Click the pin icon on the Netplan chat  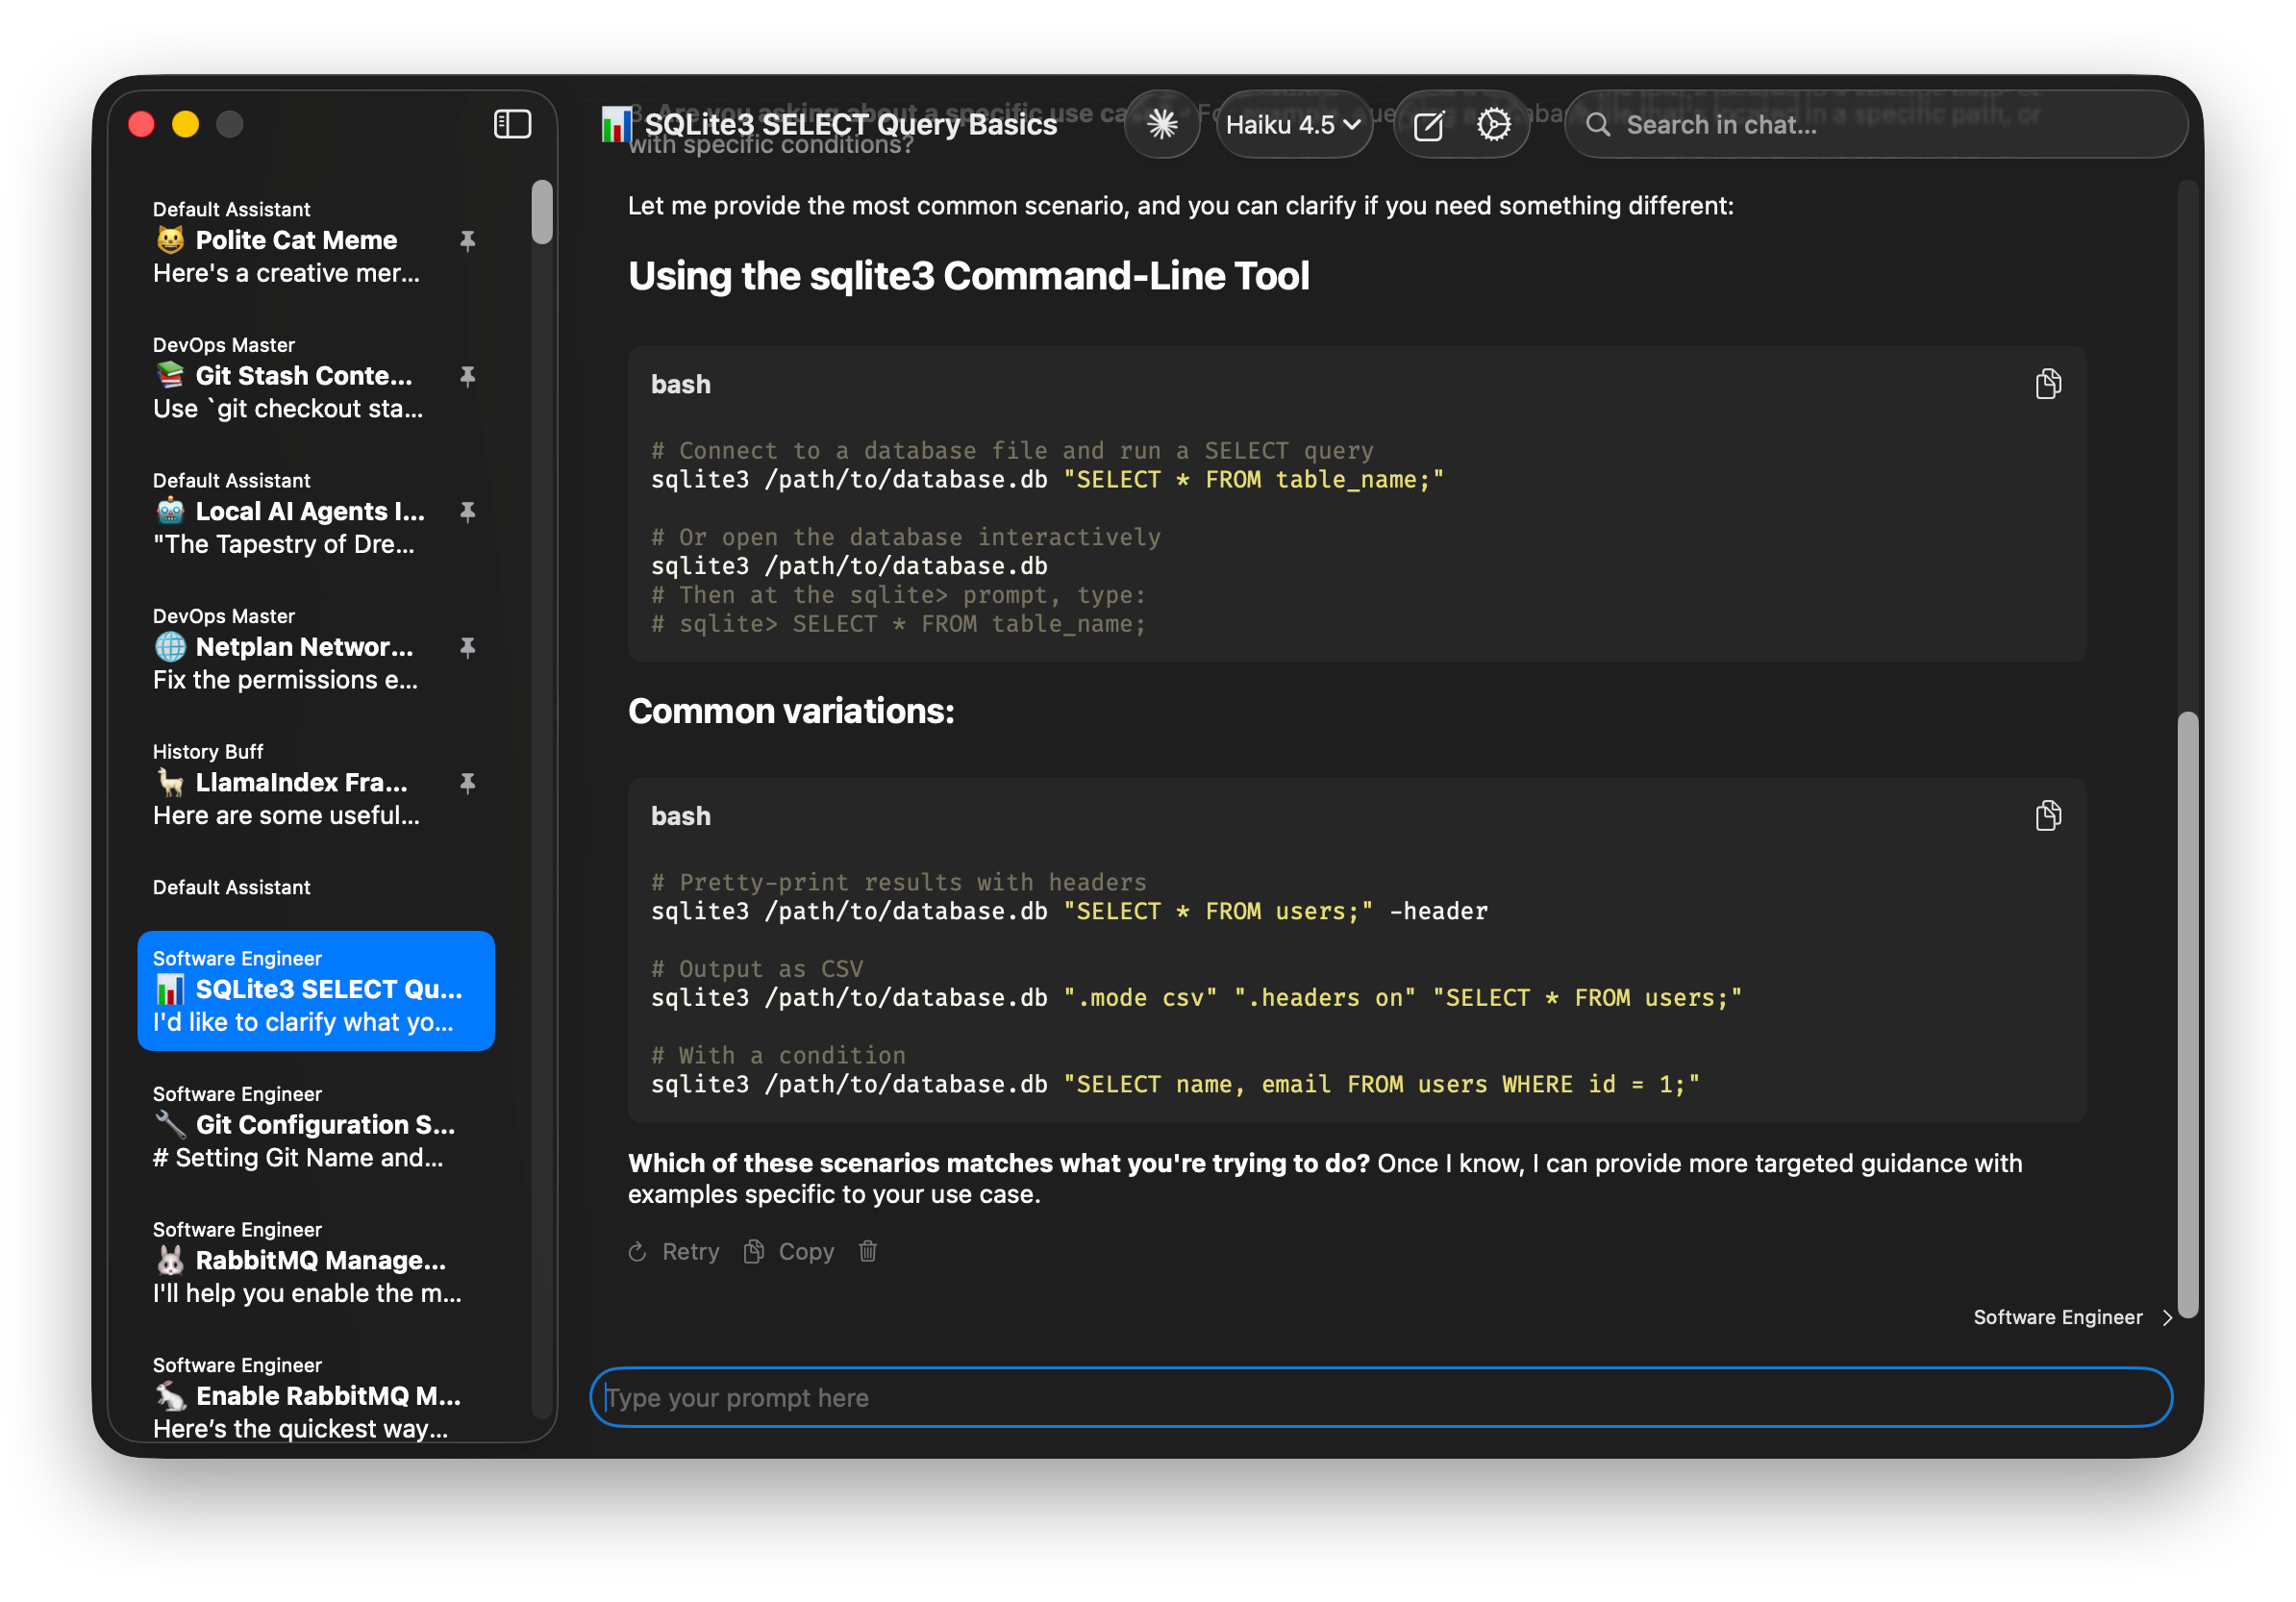[467, 647]
